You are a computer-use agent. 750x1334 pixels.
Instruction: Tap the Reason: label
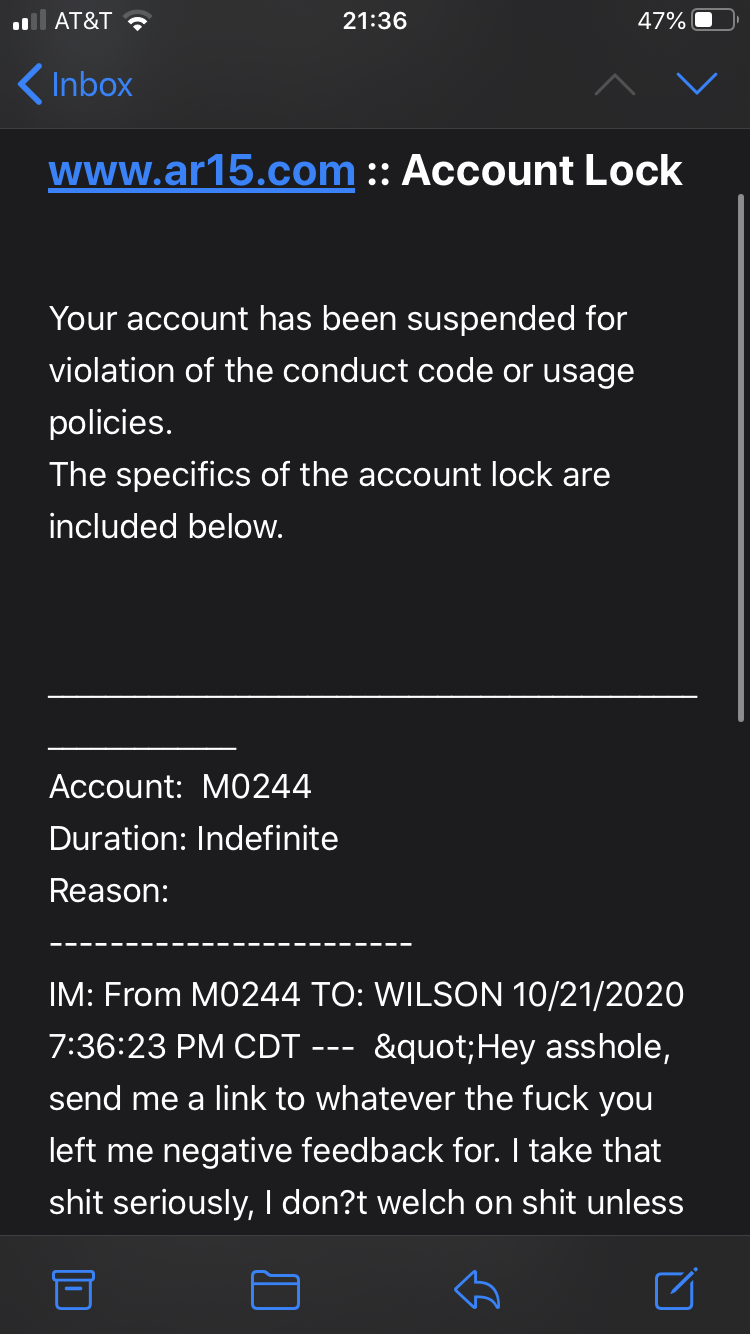[109, 890]
